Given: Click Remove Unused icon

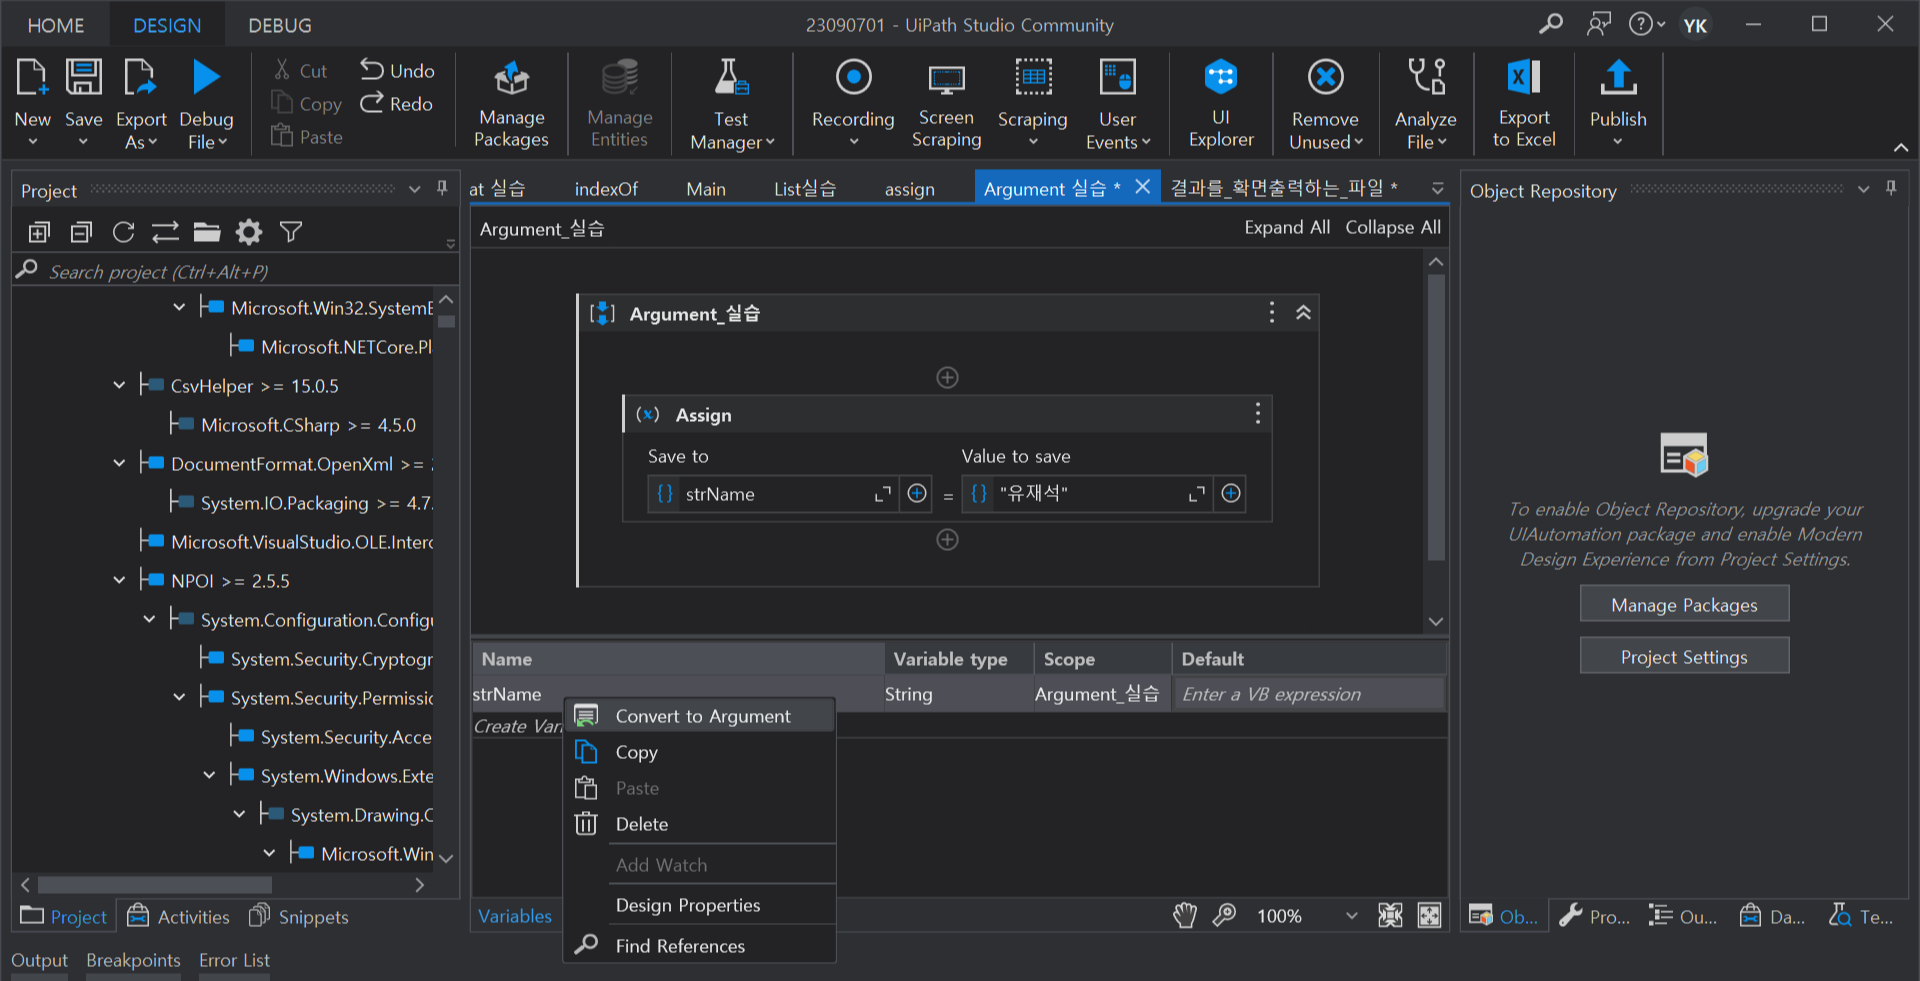Looking at the screenshot, I should (1325, 77).
